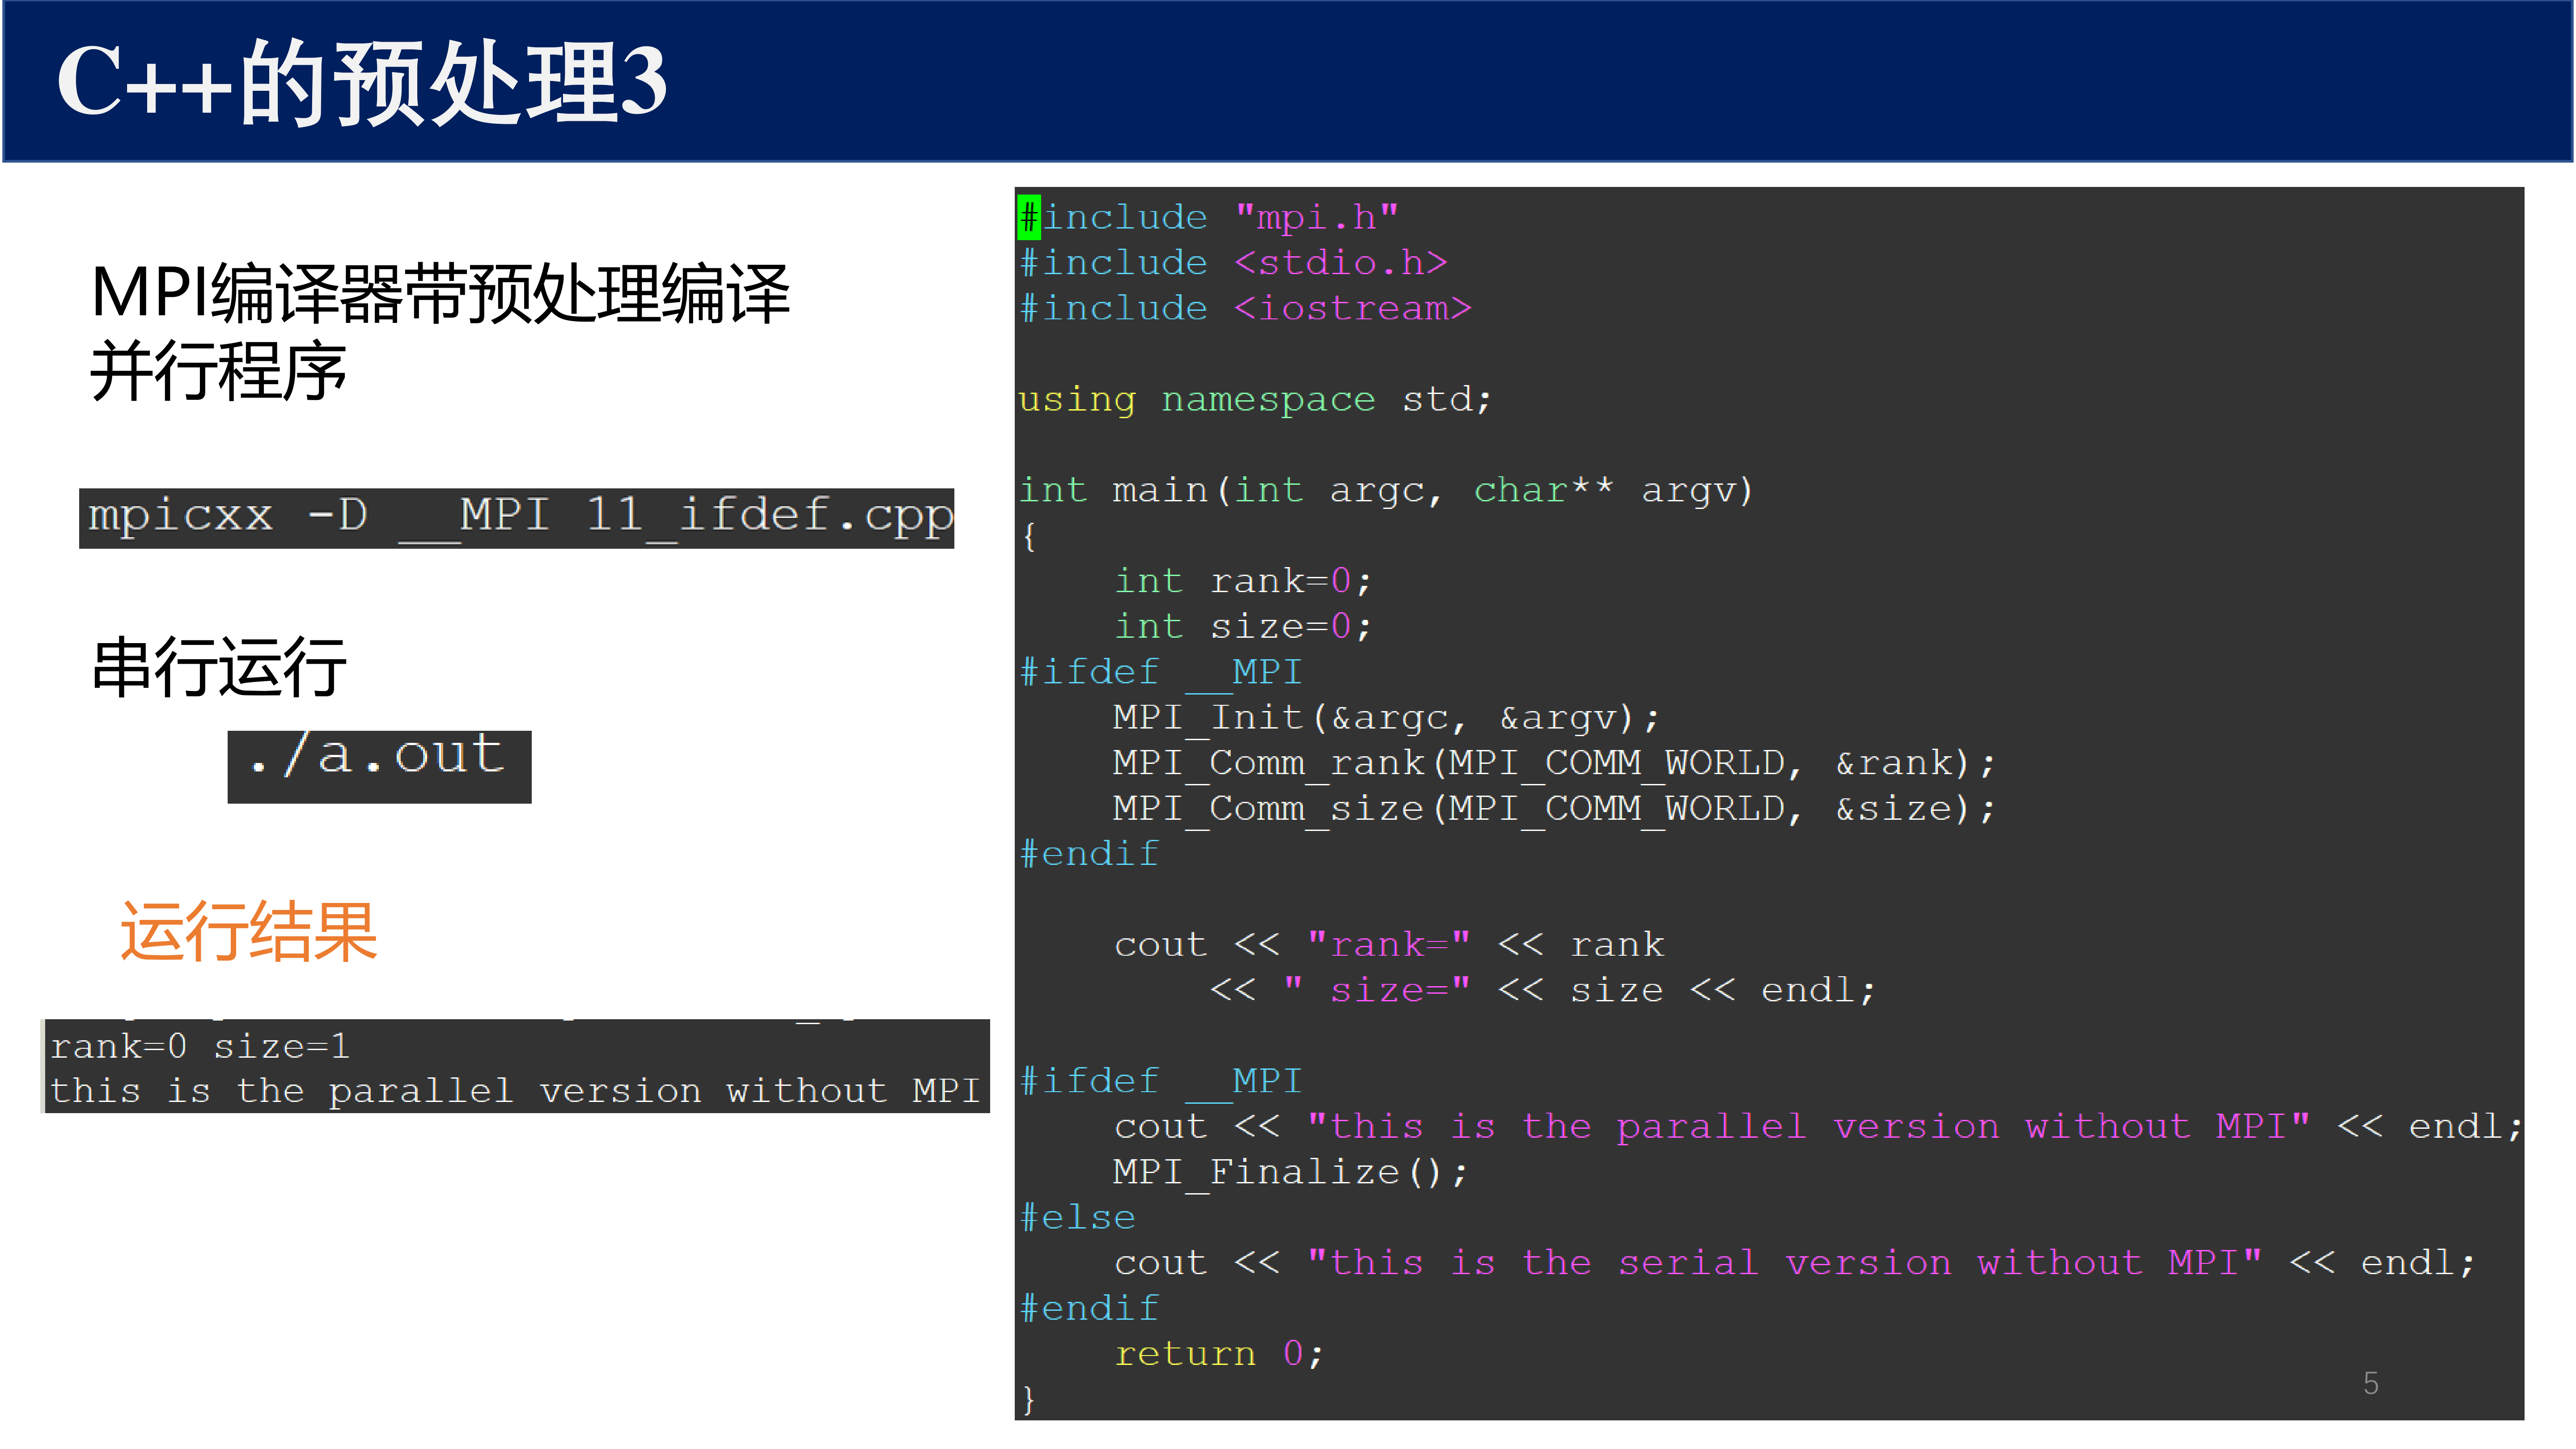Click cout line with 'serial version without MPI'
The image size is (2576, 1449).
(1795, 1263)
